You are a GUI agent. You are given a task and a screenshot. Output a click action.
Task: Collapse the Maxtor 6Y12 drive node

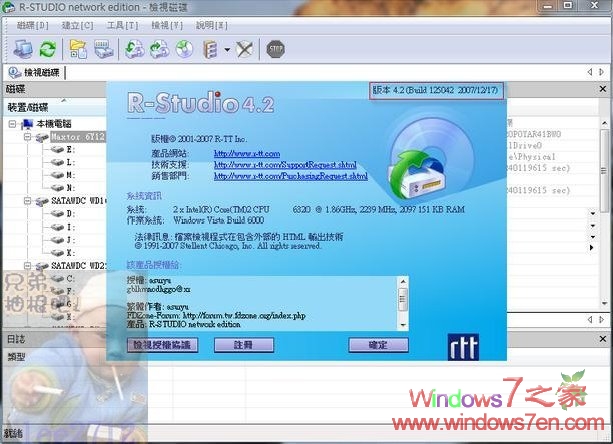29,136
